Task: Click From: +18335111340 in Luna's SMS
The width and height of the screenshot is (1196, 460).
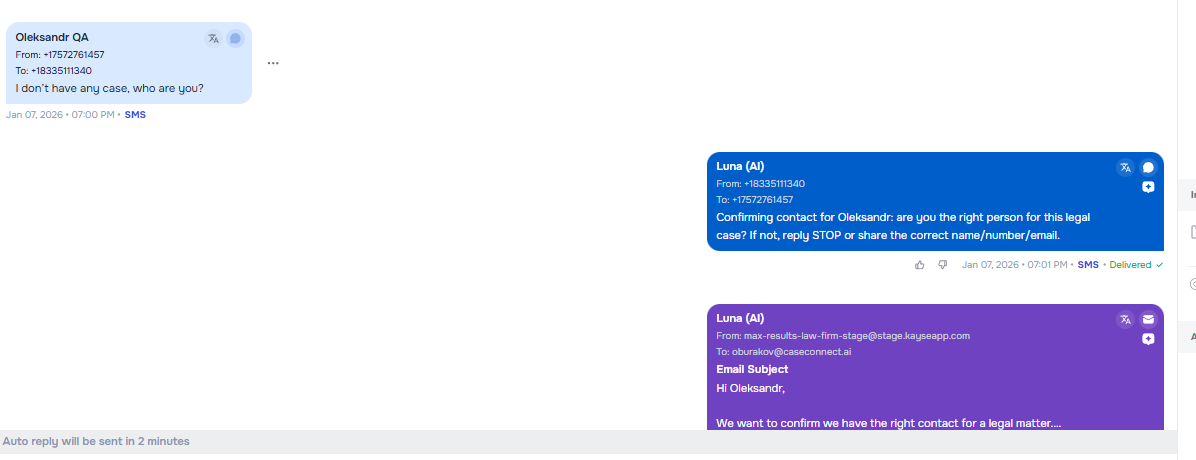Action: (760, 184)
